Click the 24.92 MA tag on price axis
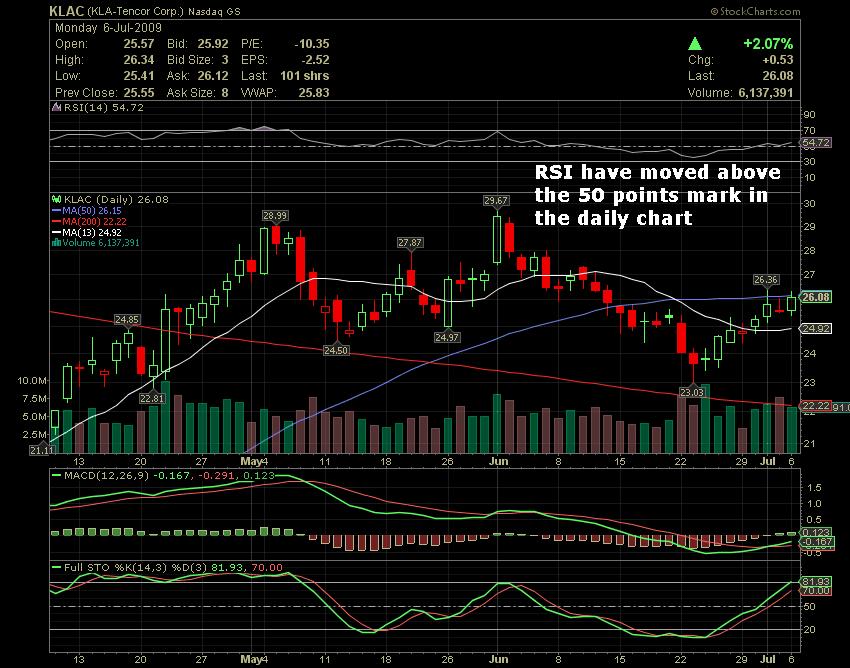The width and height of the screenshot is (850, 668). pyautogui.click(x=816, y=329)
